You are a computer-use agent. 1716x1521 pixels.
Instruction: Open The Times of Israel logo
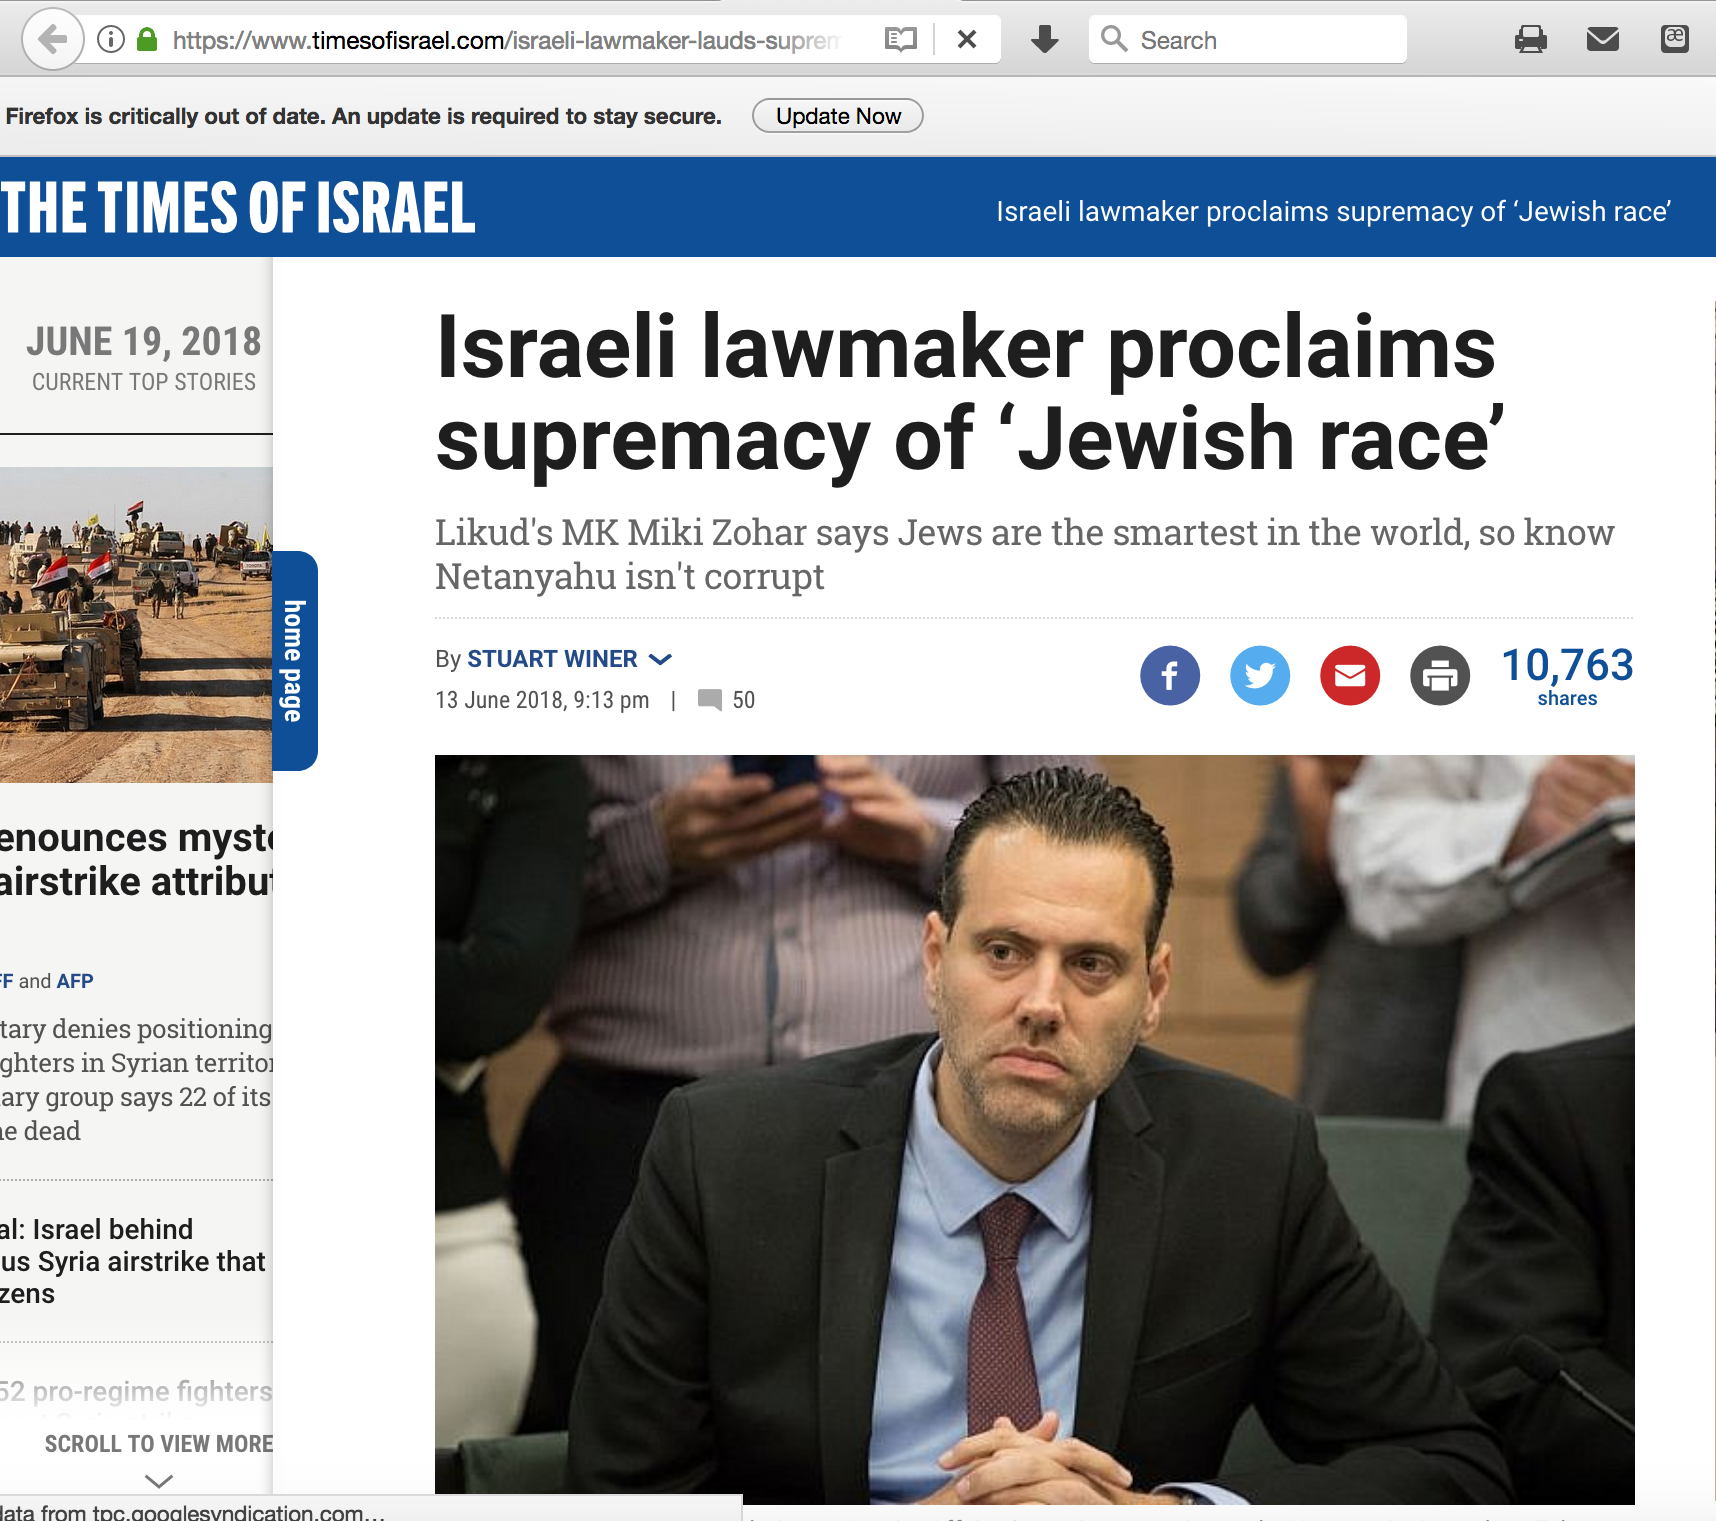click(238, 208)
